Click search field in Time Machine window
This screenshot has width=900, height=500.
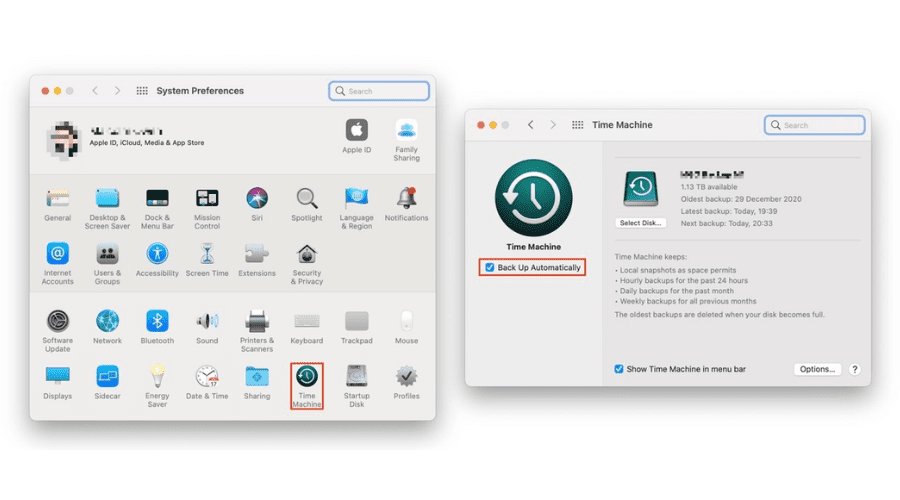click(814, 125)
